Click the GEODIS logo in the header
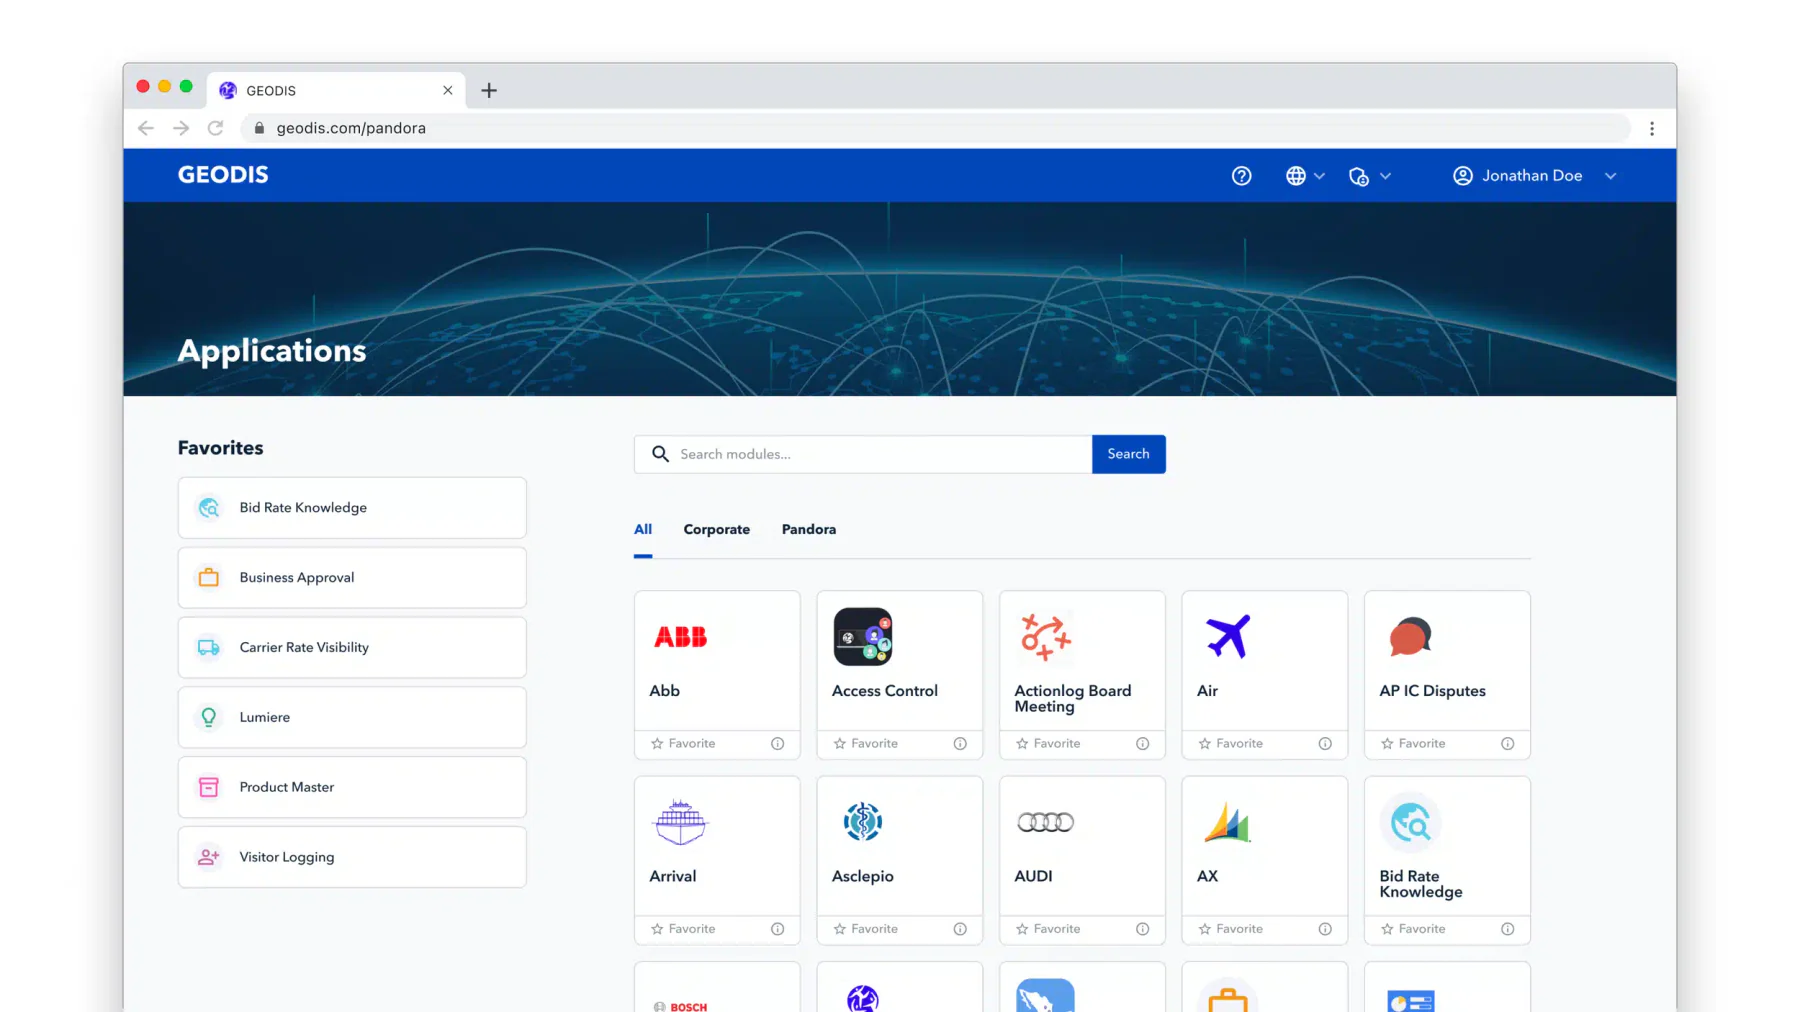Screen dimensions: 1800x1012 223,175
